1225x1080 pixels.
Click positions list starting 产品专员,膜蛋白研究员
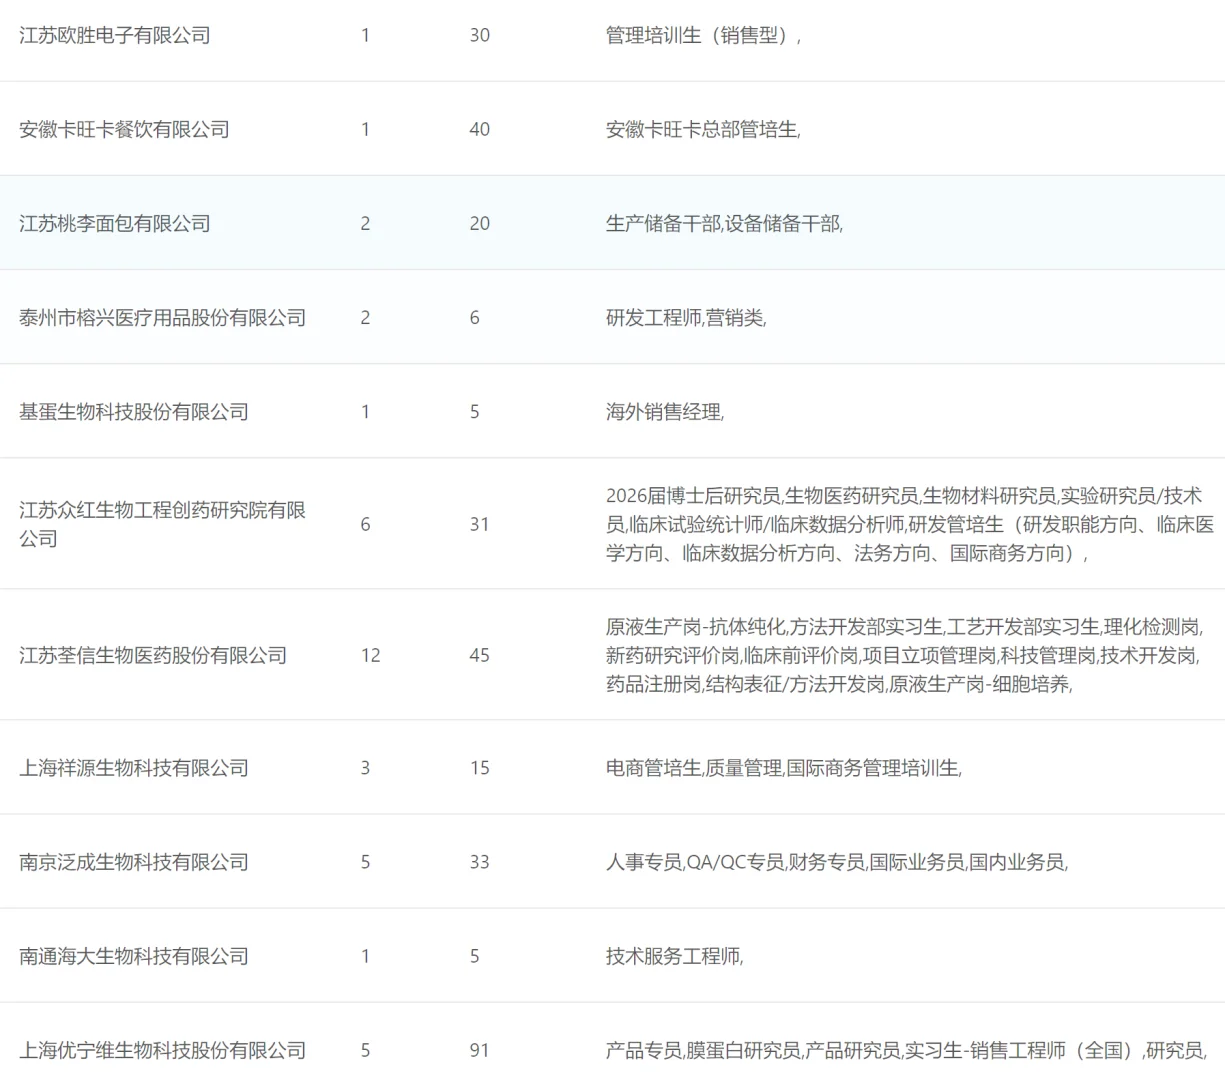click(907, 1050)
